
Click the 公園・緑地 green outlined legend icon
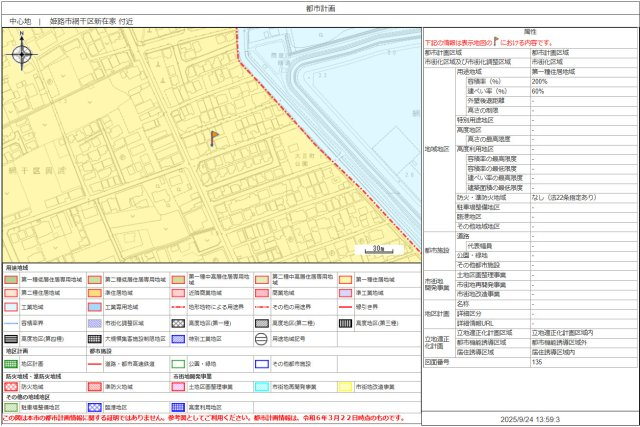click(x=179, y=365)
